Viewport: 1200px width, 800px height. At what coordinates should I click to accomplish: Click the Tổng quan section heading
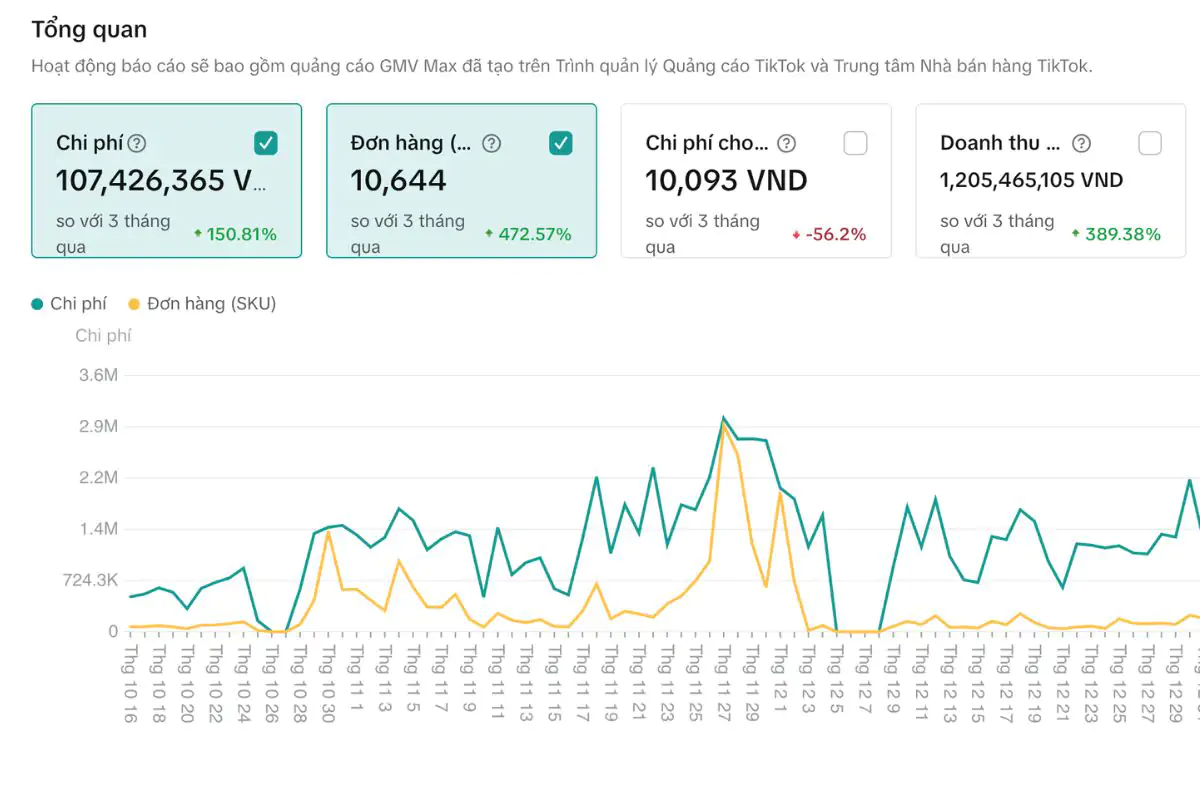(x=89, y=30)
